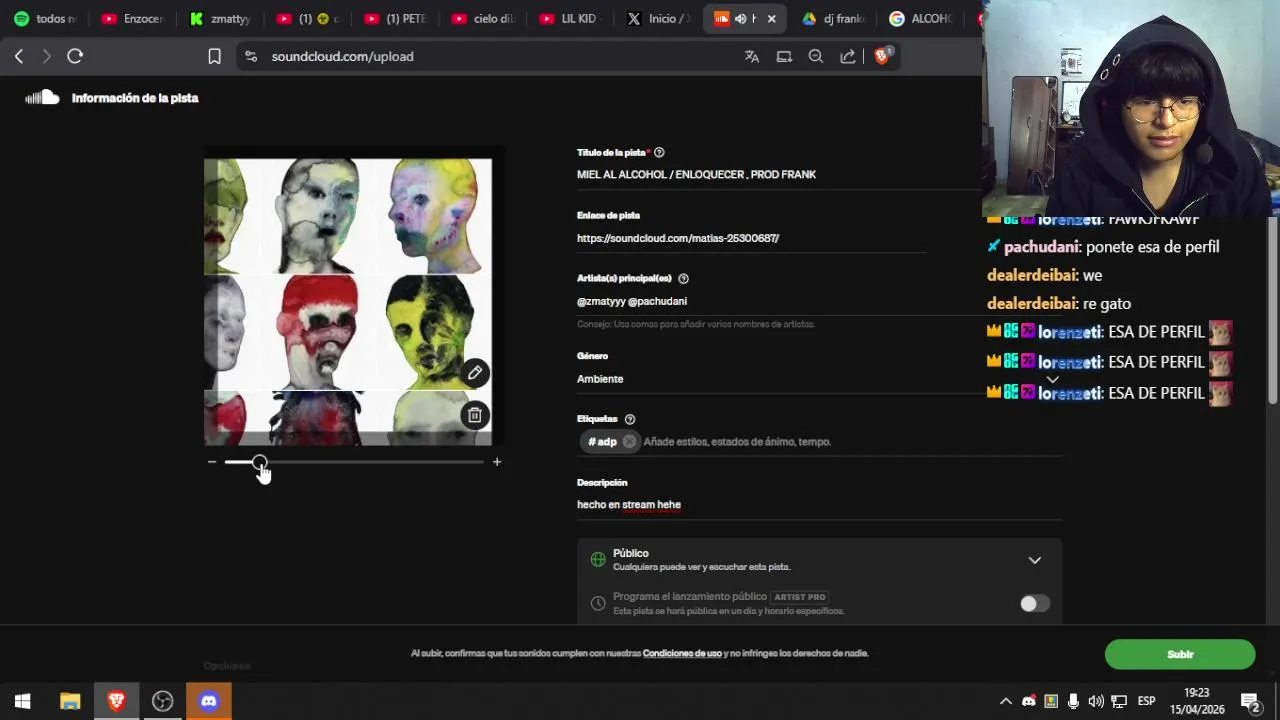
Task: Remove the adp tag with its X
Action: coord(629,441)
